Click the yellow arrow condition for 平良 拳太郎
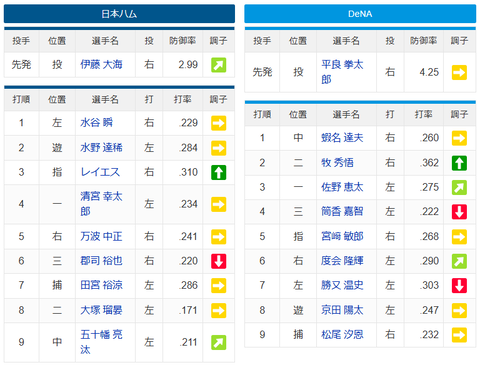Image resolution: width=480 pixels, height=365 pixels. coord(459,72)
